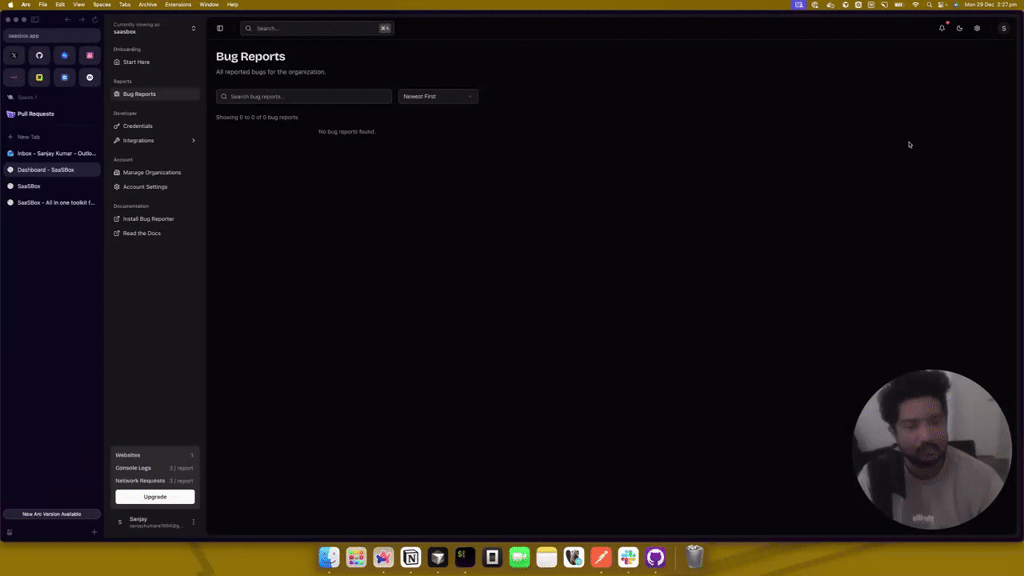The image size is (1024, 576).
Task: Open the user avatar S in top bar
Action: pos(1004,28)
